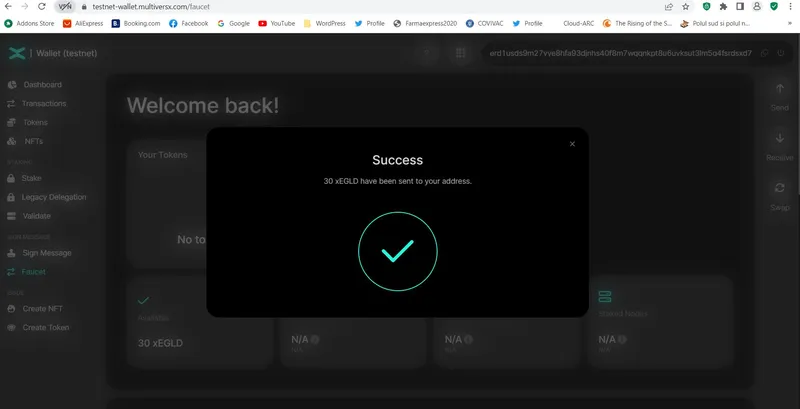Close the Success dialog with the X
The image size is (800, 409).
pyautogui.click(x=572, y=144)
